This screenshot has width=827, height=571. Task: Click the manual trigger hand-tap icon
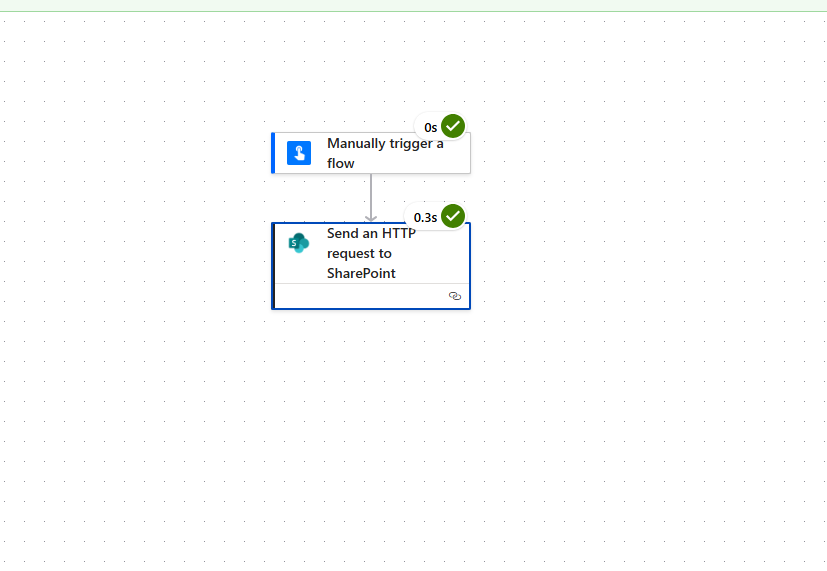pos(299,153)
